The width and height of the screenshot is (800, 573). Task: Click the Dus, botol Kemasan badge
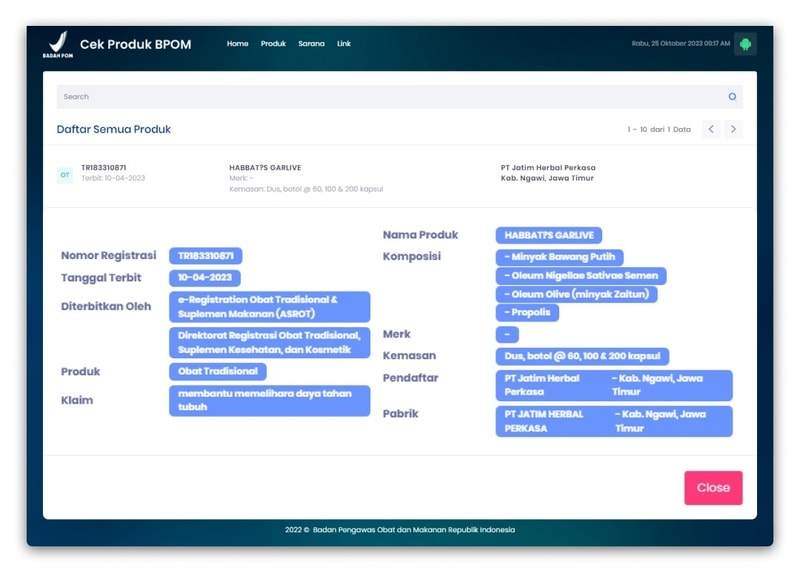[x=582, y=356]
